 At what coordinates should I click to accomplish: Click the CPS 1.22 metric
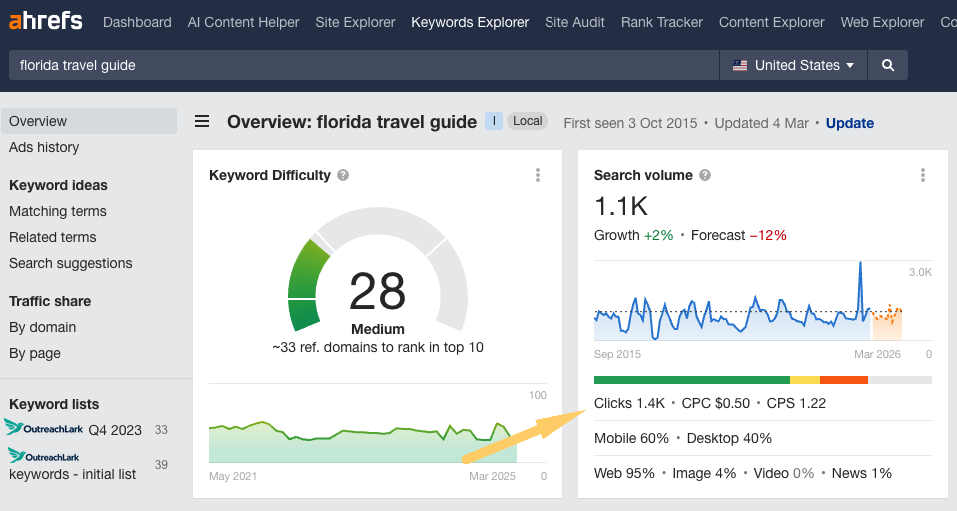[x=796, y=403]
